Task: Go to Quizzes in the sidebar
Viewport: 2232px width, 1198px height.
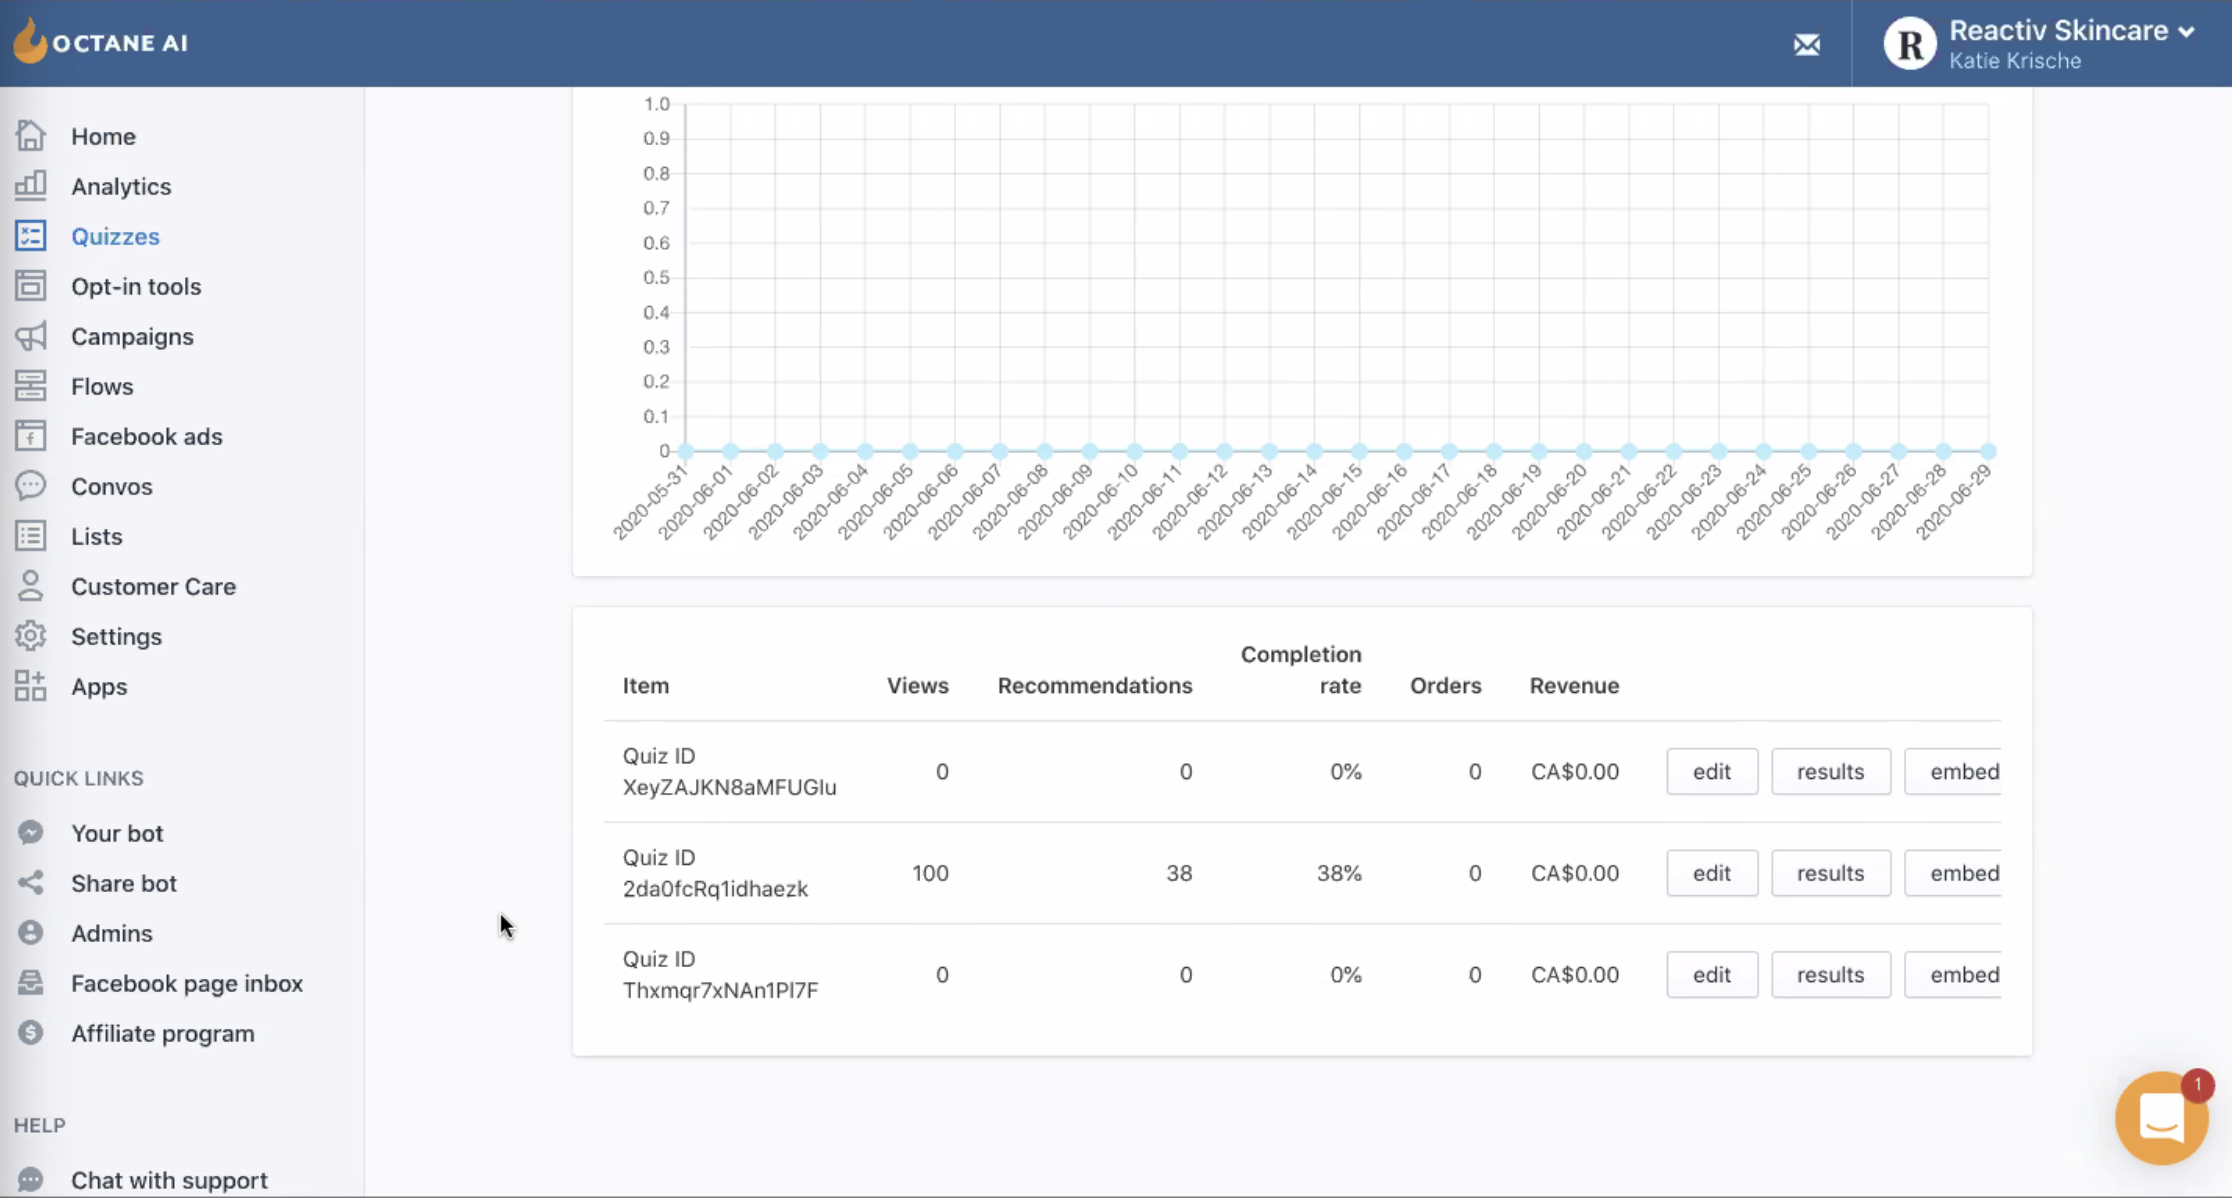Action: (x=115, y=236)
